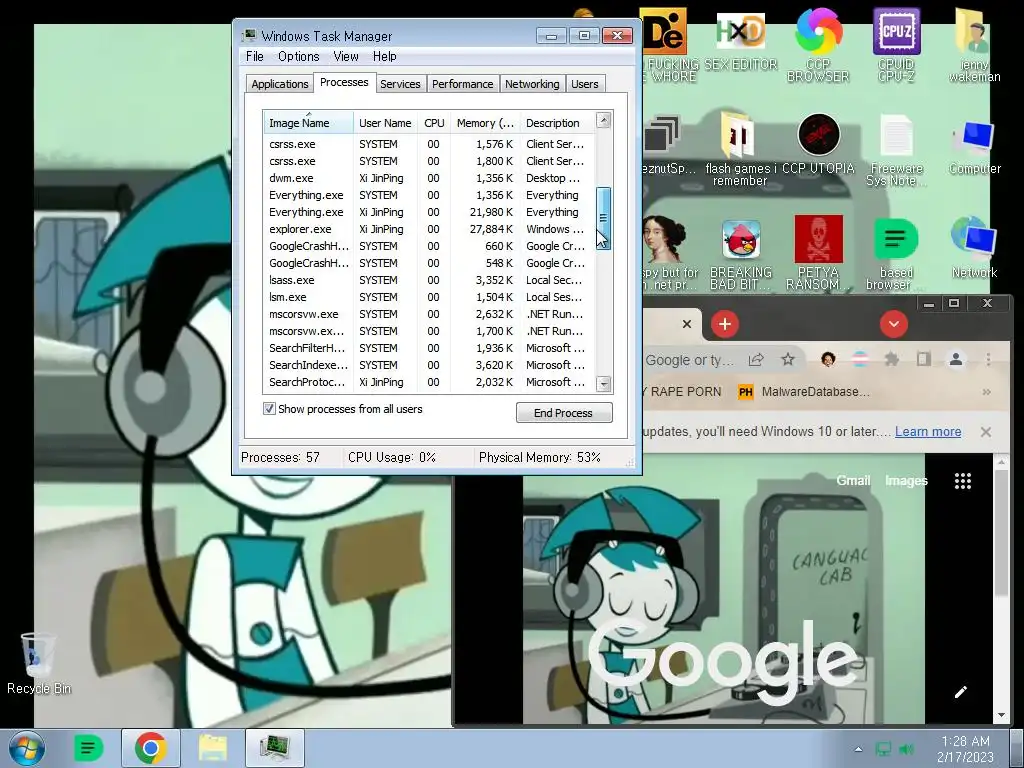
Task: Click the End Process button
Action: [564, 413]
